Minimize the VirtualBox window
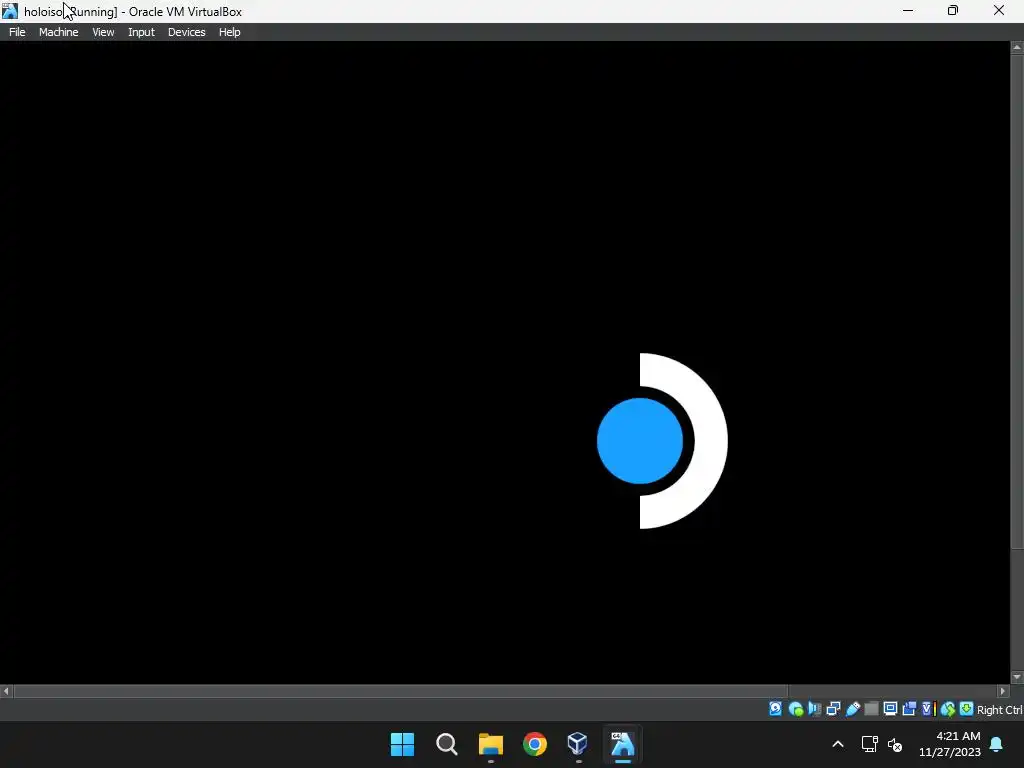Image resolution: width=1024 pixels, height=768 pixels. pyautogui.click(x=908, y=11)
